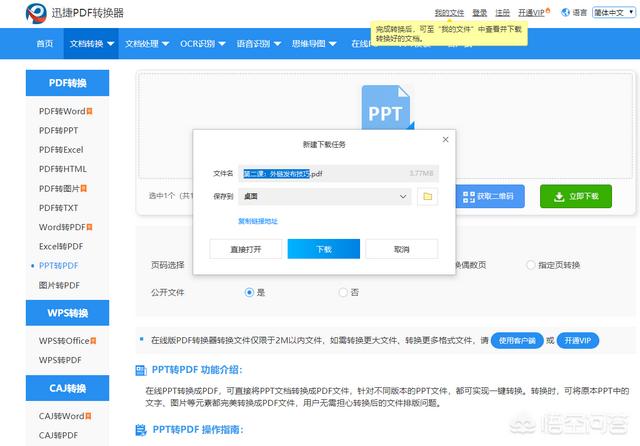
Task: Click the hot badge beside PDF转Word
Action: [89, 111]
